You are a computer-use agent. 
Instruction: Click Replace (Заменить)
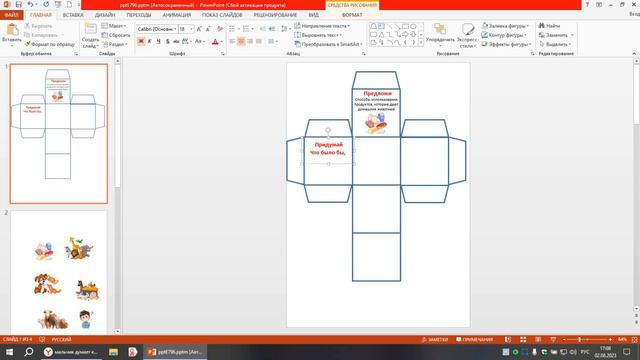click(556, 35)
